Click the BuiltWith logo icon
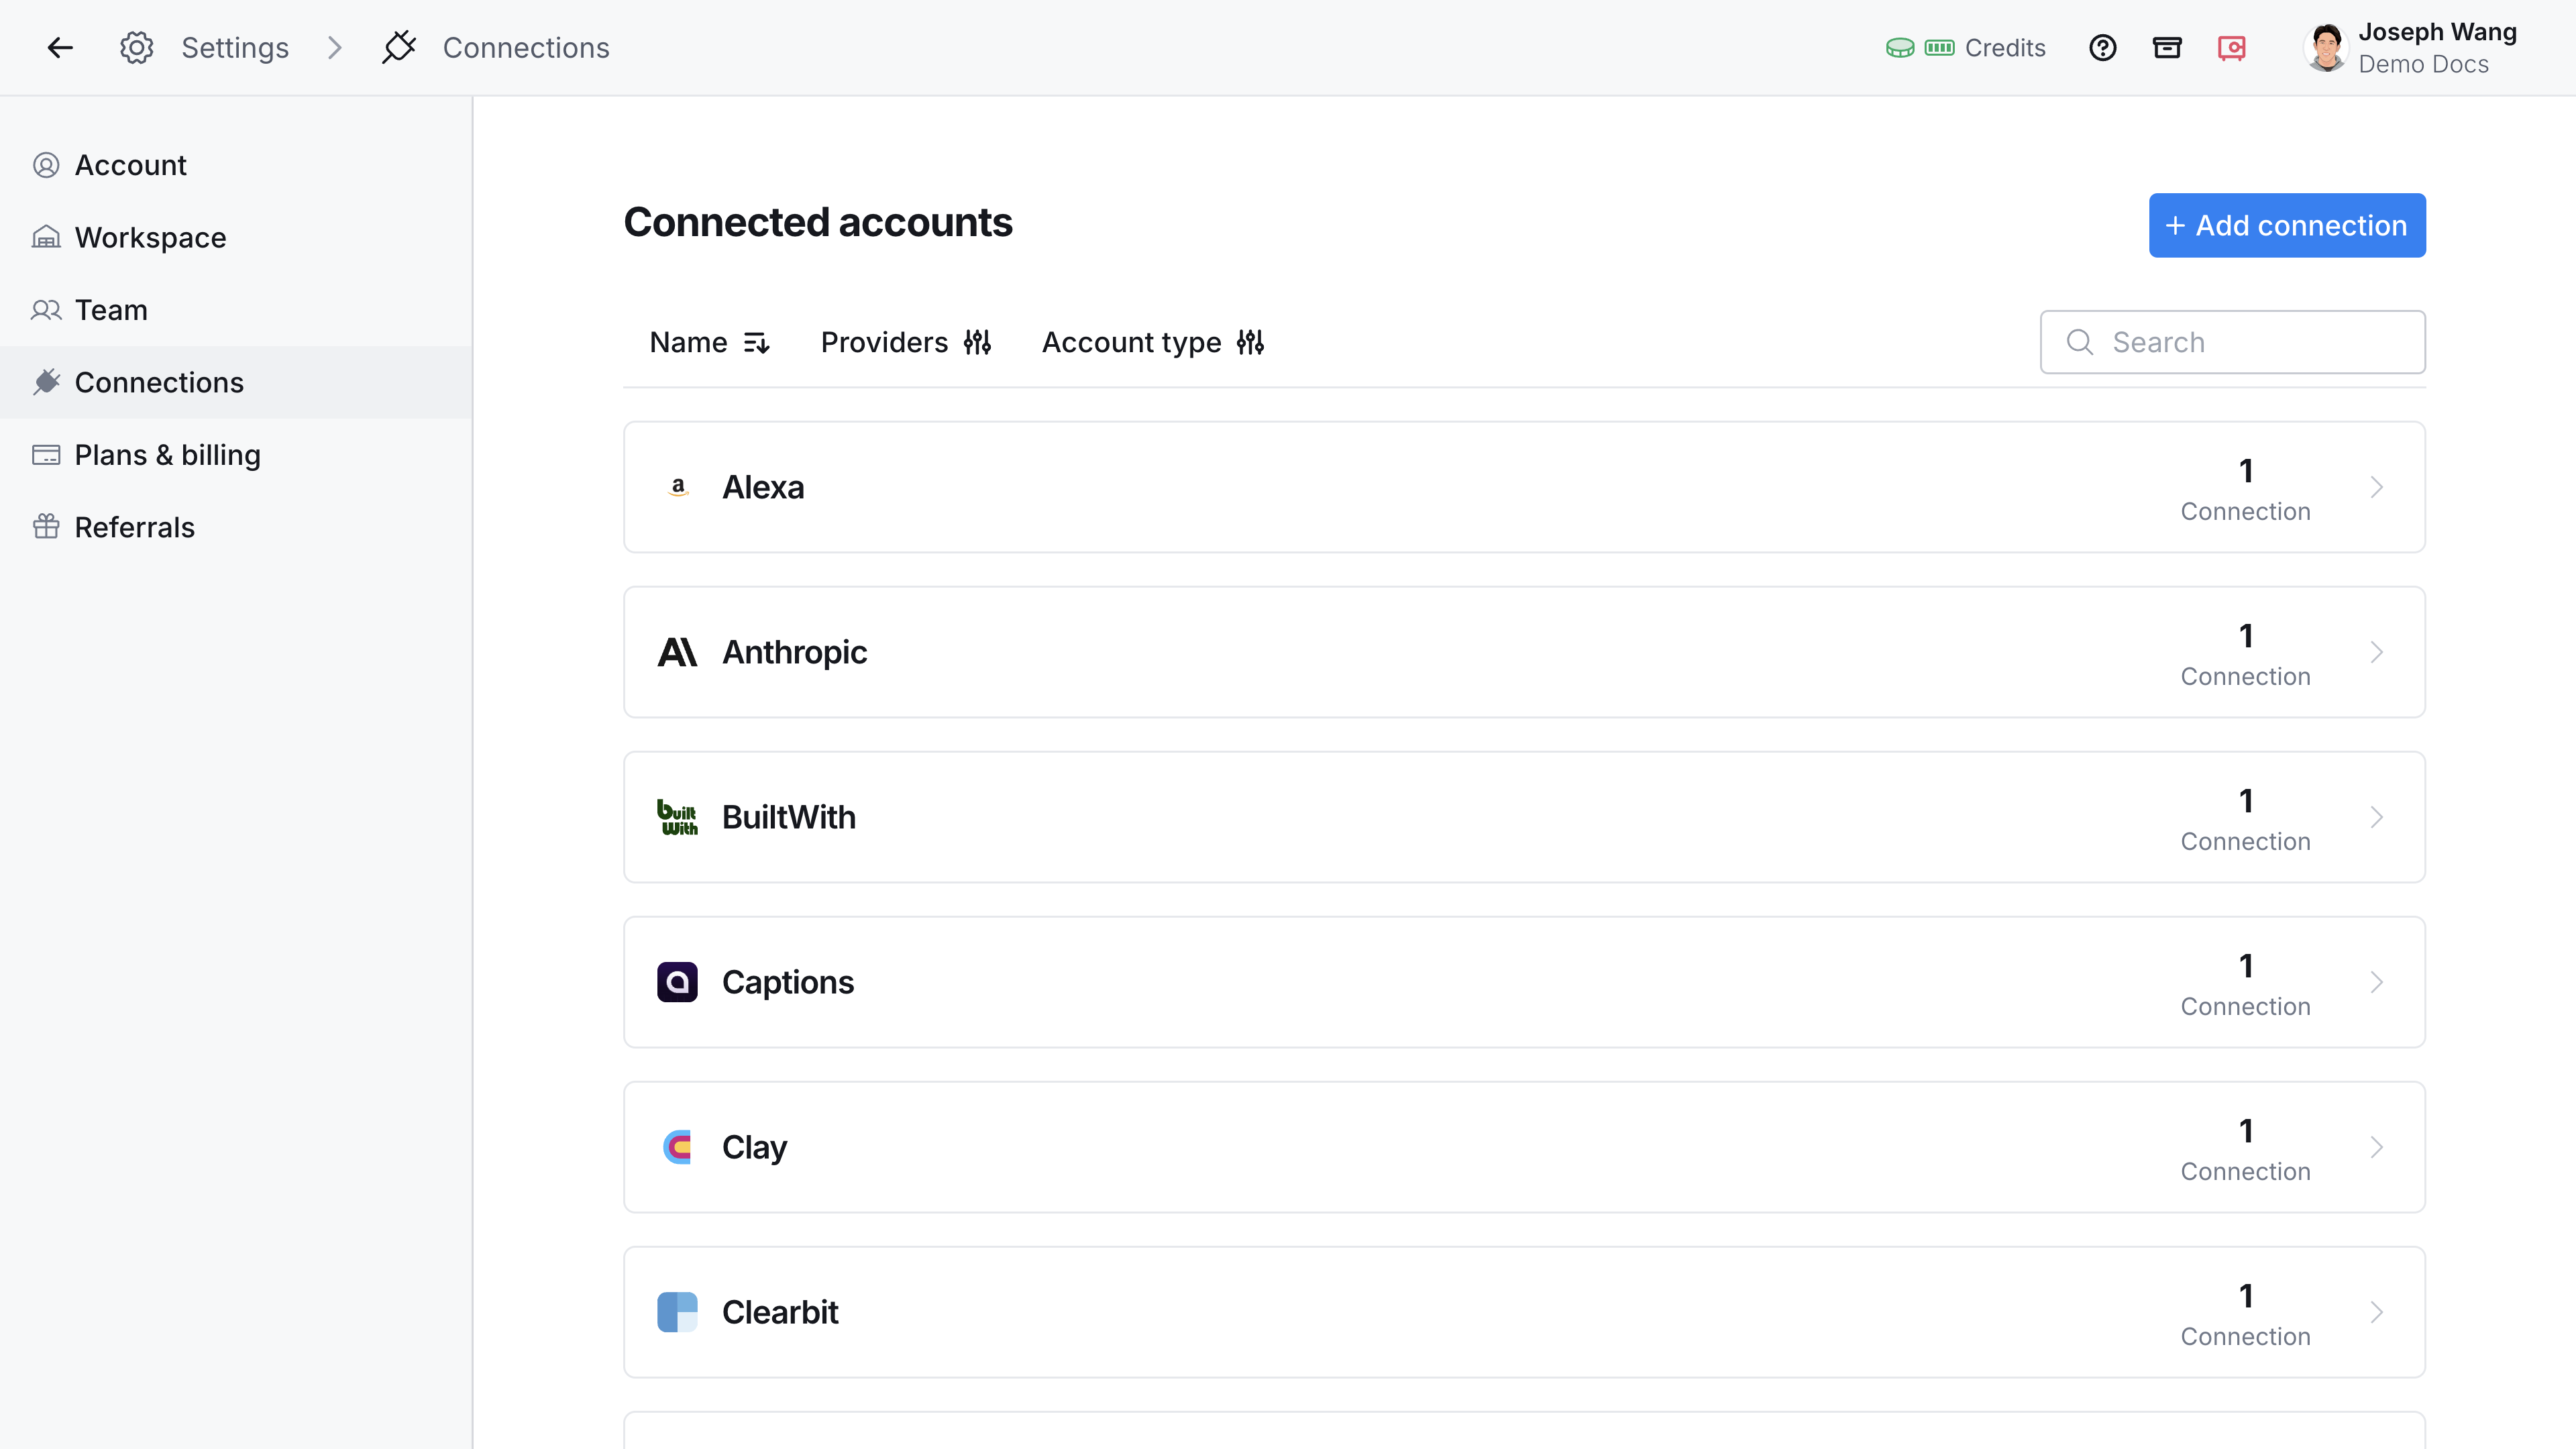 tap(677, 817)
